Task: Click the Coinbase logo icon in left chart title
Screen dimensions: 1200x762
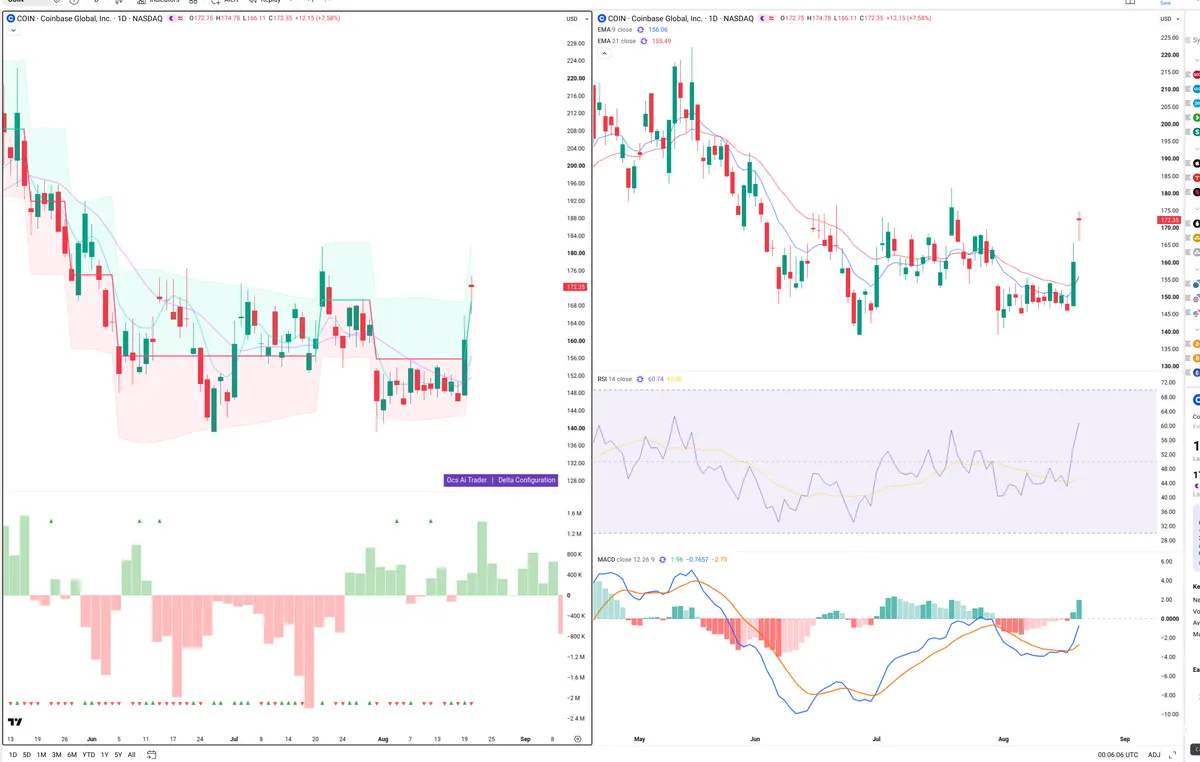Action: click(10, 18)
